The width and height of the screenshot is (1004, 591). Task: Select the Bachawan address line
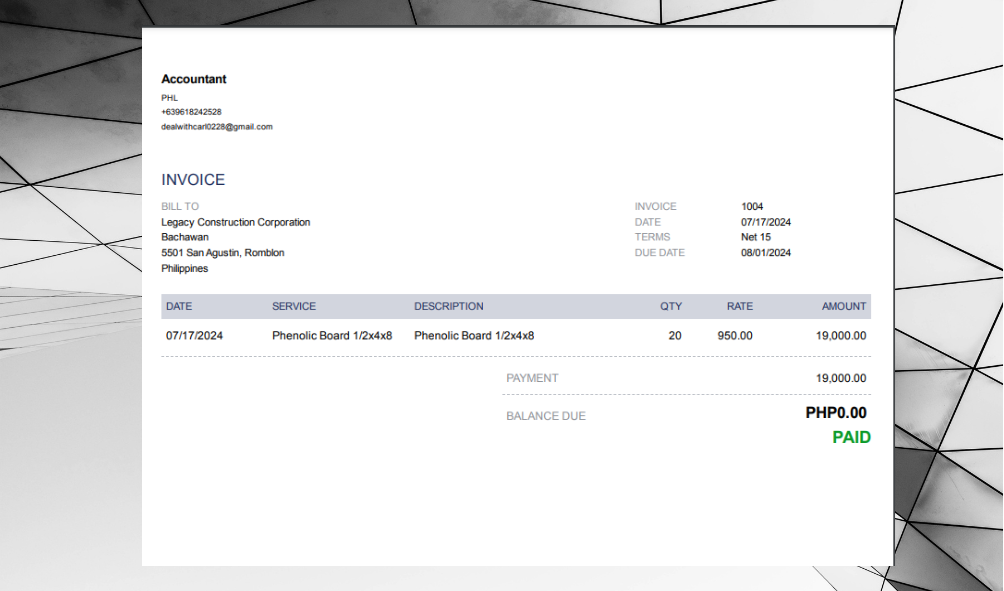[x=185, y=237]
